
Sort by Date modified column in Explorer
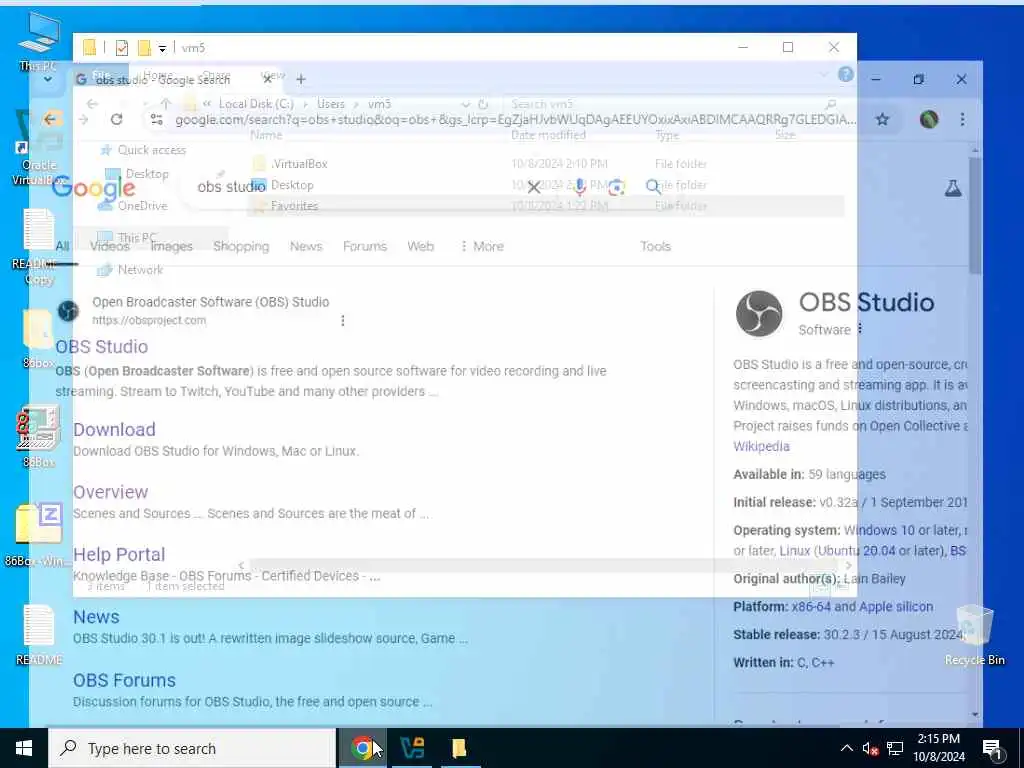coord(548,135)
